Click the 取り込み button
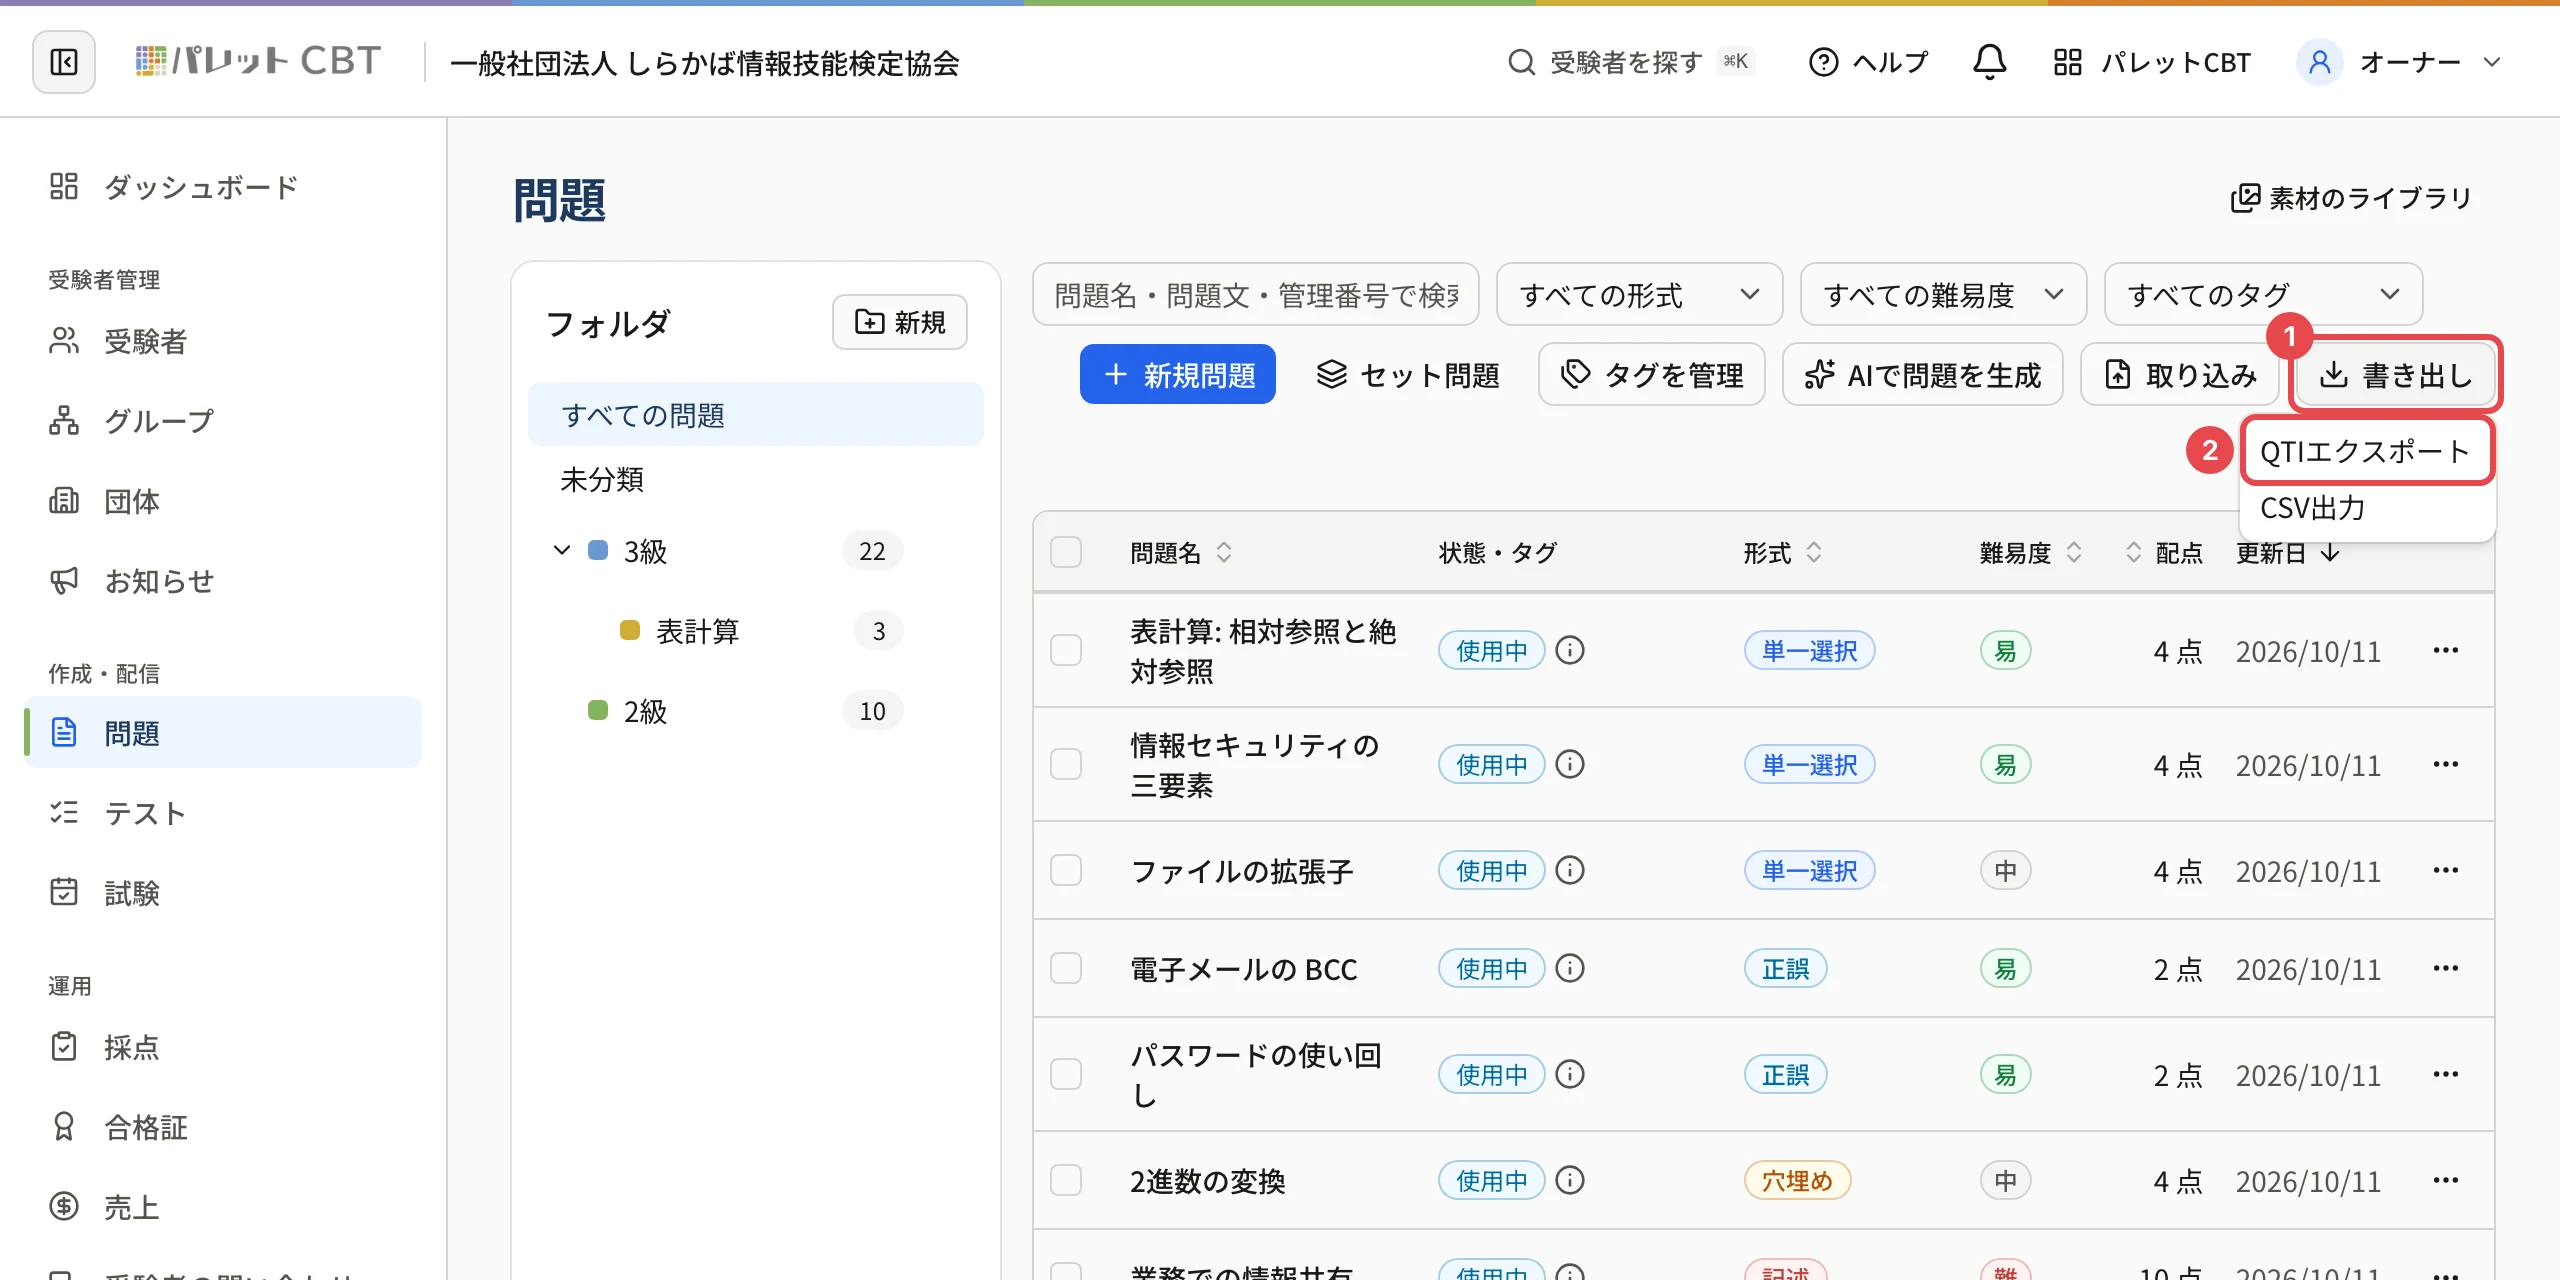 pyautogui.click(x=2180, y=374)
